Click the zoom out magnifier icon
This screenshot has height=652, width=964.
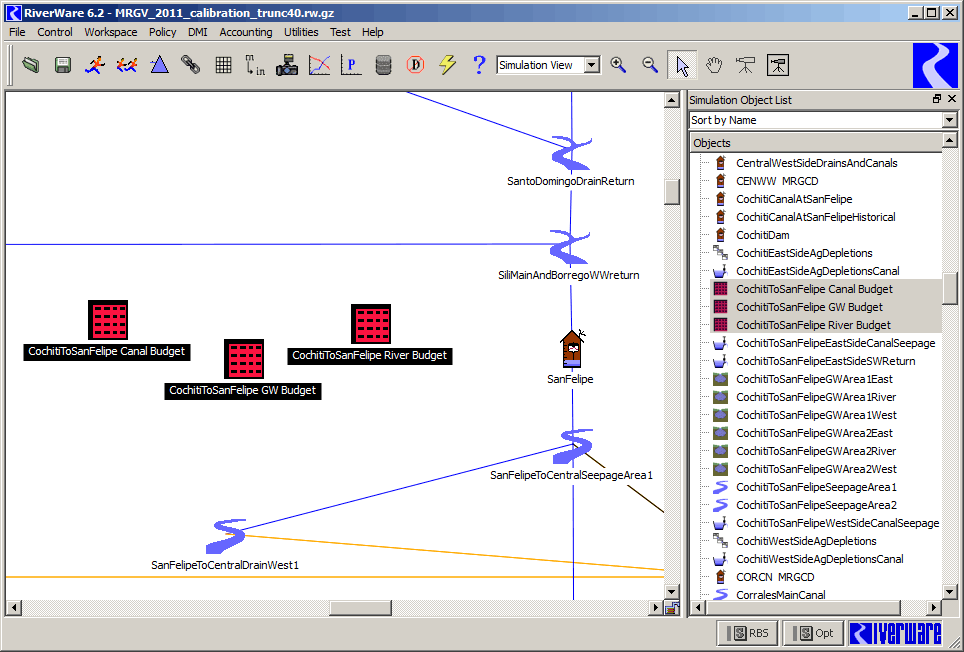(650, 65)
